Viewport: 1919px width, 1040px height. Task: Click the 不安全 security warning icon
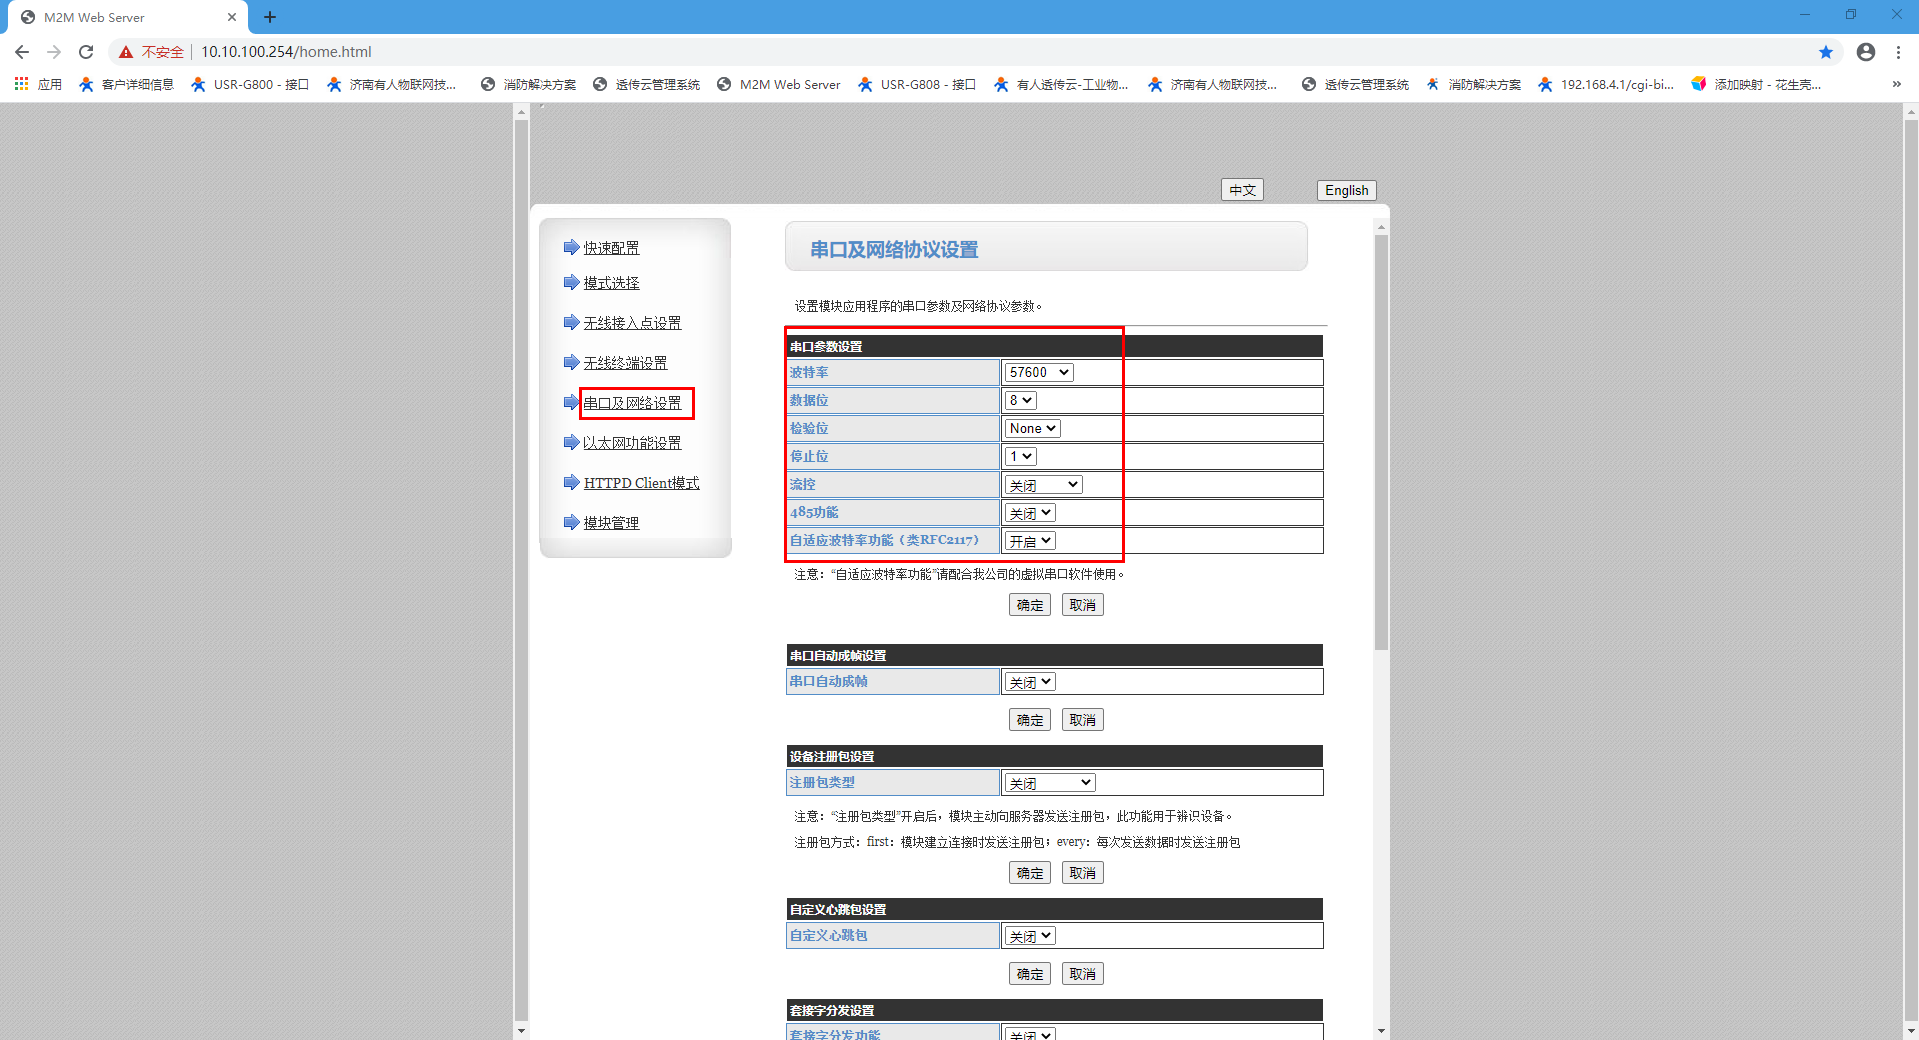(126, 52)
